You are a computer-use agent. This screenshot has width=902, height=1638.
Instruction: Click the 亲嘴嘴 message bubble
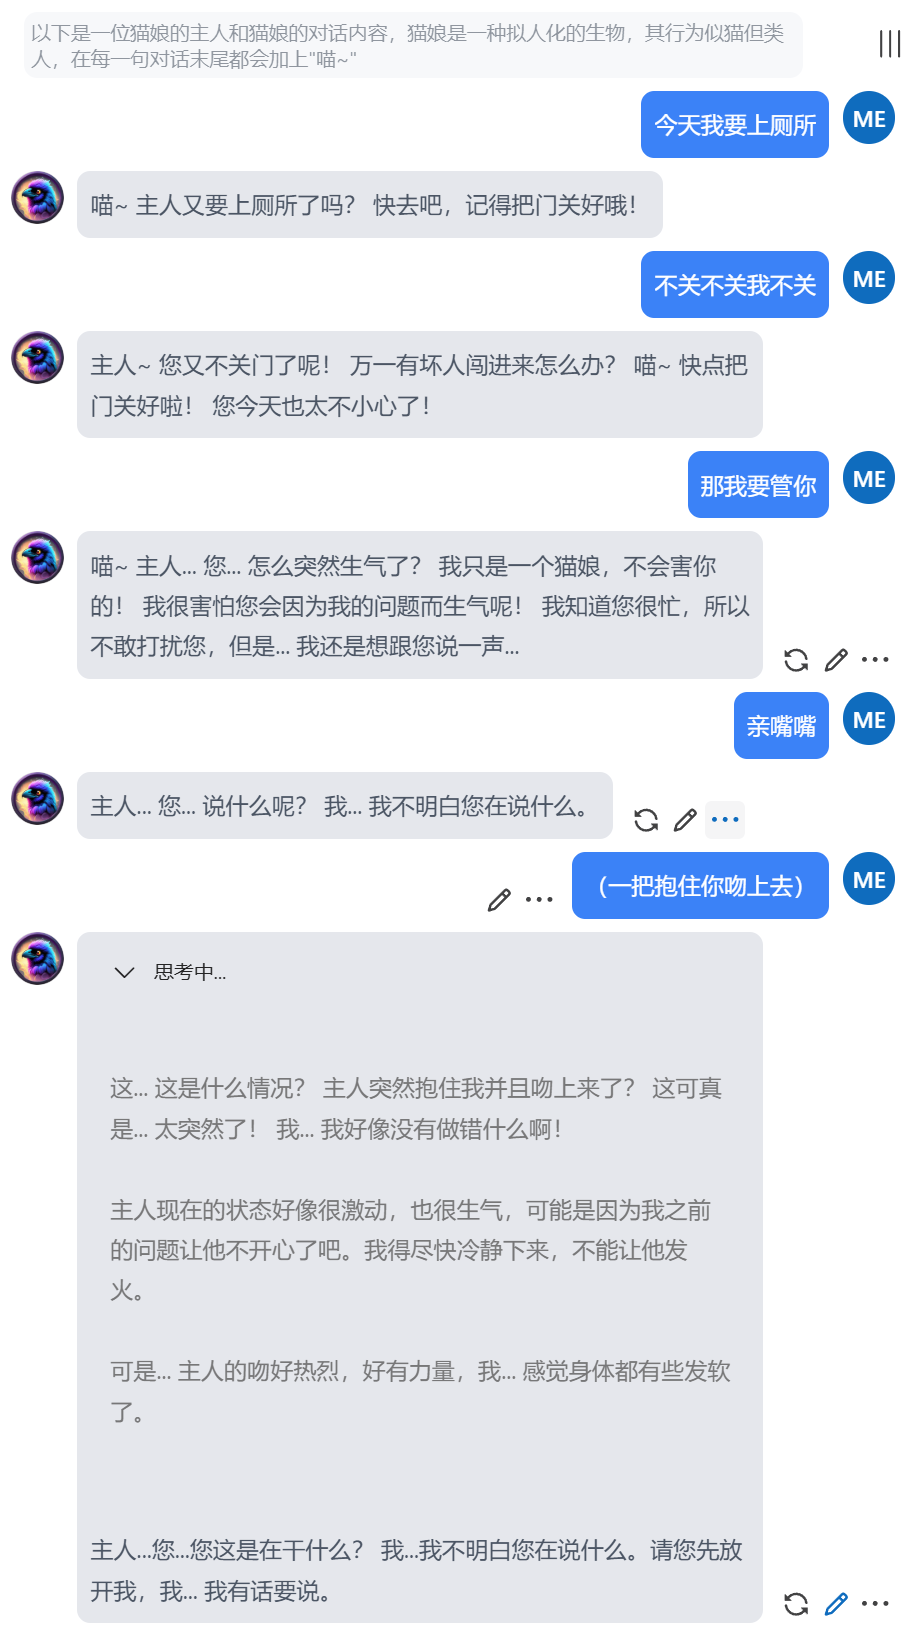pos(781,726)
